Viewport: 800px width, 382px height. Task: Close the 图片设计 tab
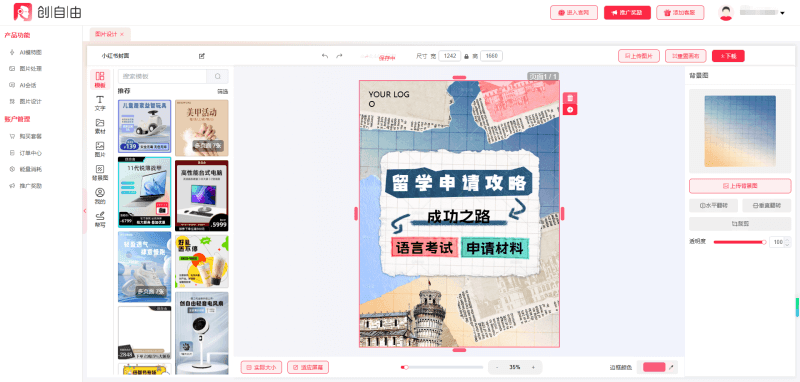click(122, 34)
